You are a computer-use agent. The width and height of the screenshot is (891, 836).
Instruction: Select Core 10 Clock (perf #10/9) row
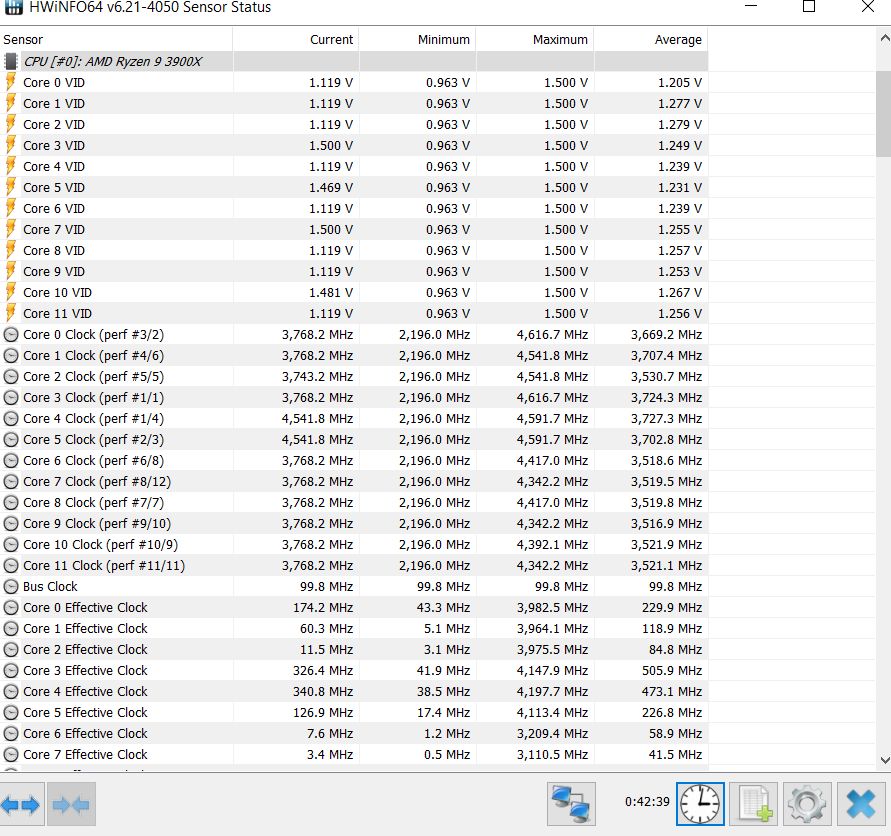tap(354, 544)
